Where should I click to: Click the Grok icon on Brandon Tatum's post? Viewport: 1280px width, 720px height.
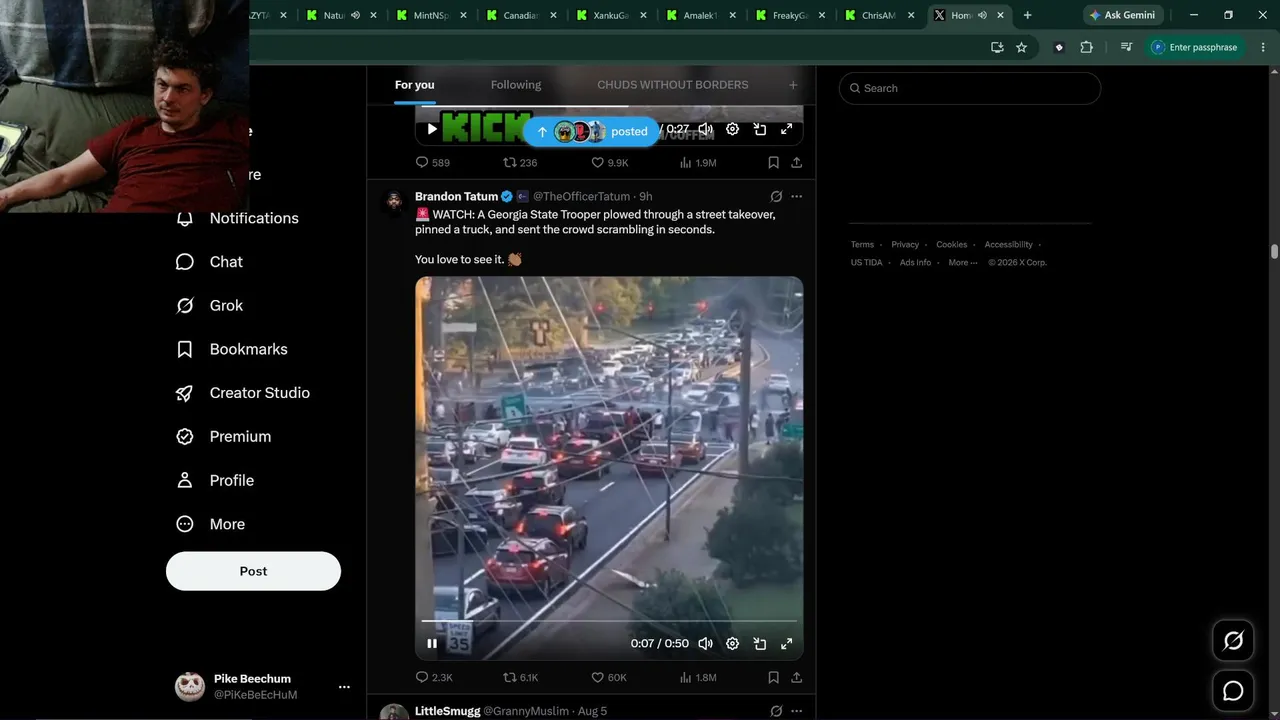(x=776, y=196)
